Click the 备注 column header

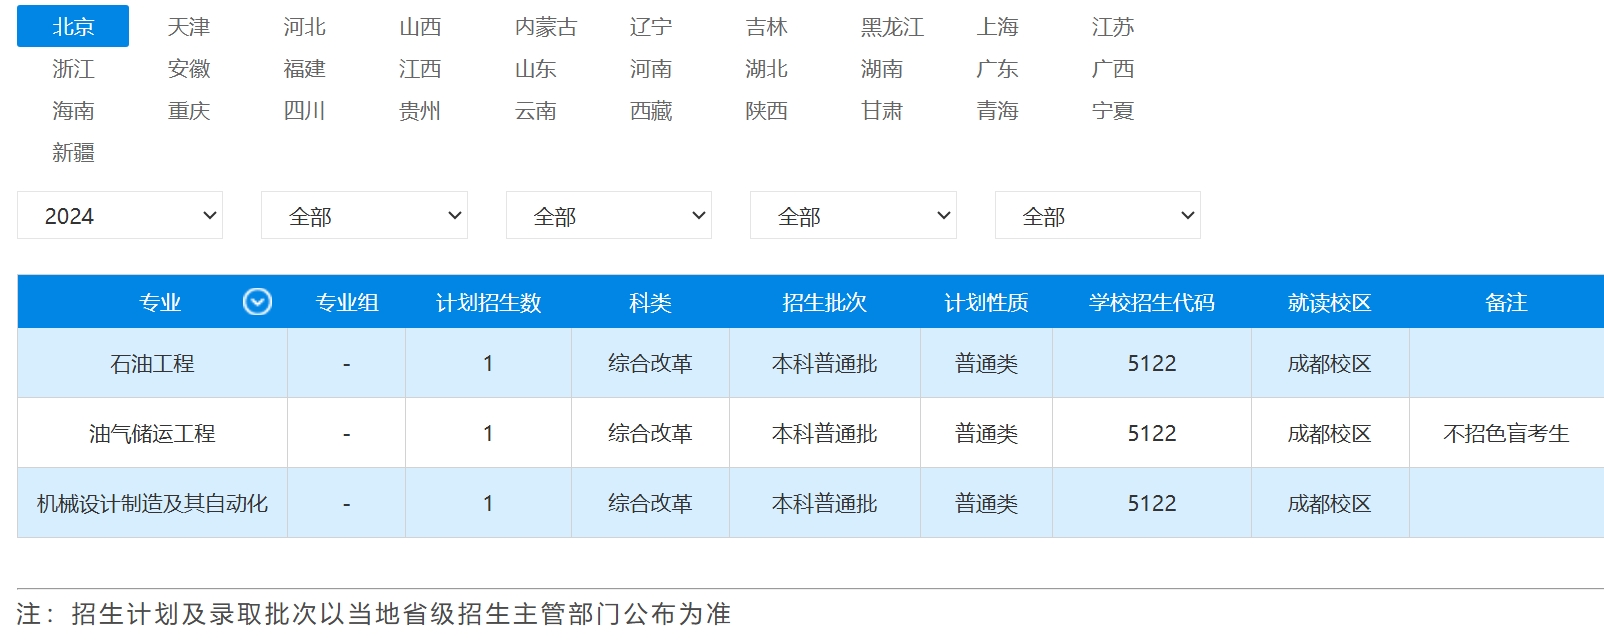1506,302
